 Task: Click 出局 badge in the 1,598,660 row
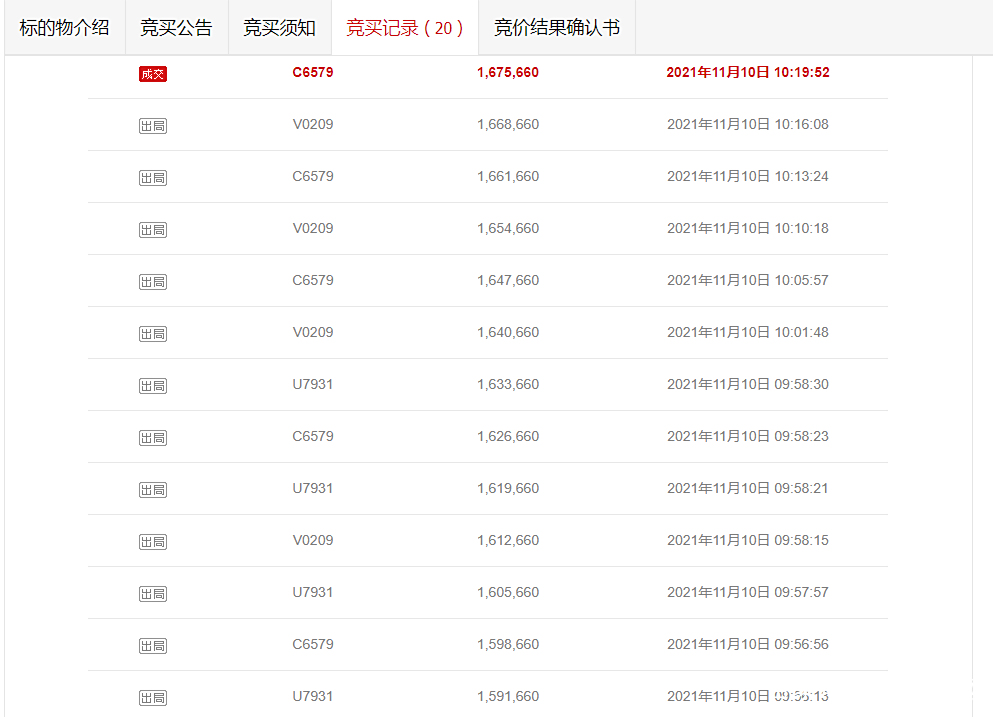[x=153, y=645]
